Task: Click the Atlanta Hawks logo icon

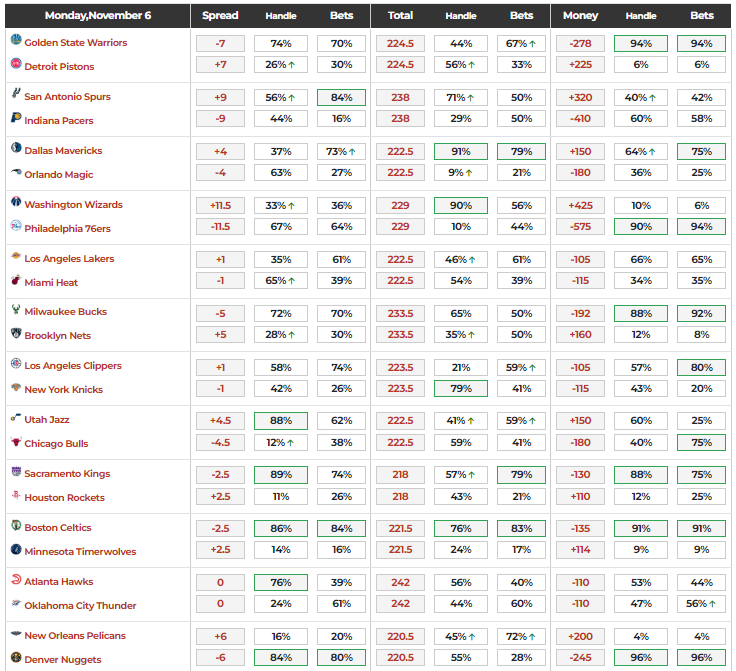Action: [x=16, y=579]
